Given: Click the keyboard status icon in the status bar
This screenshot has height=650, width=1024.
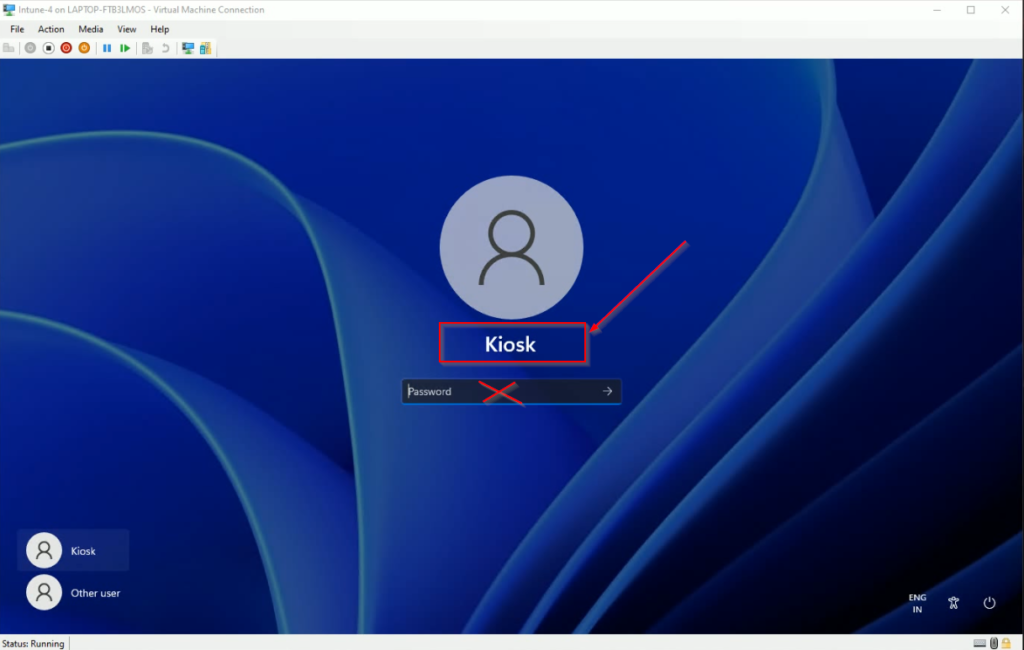Looking at the screenshot, I should 979,644.
